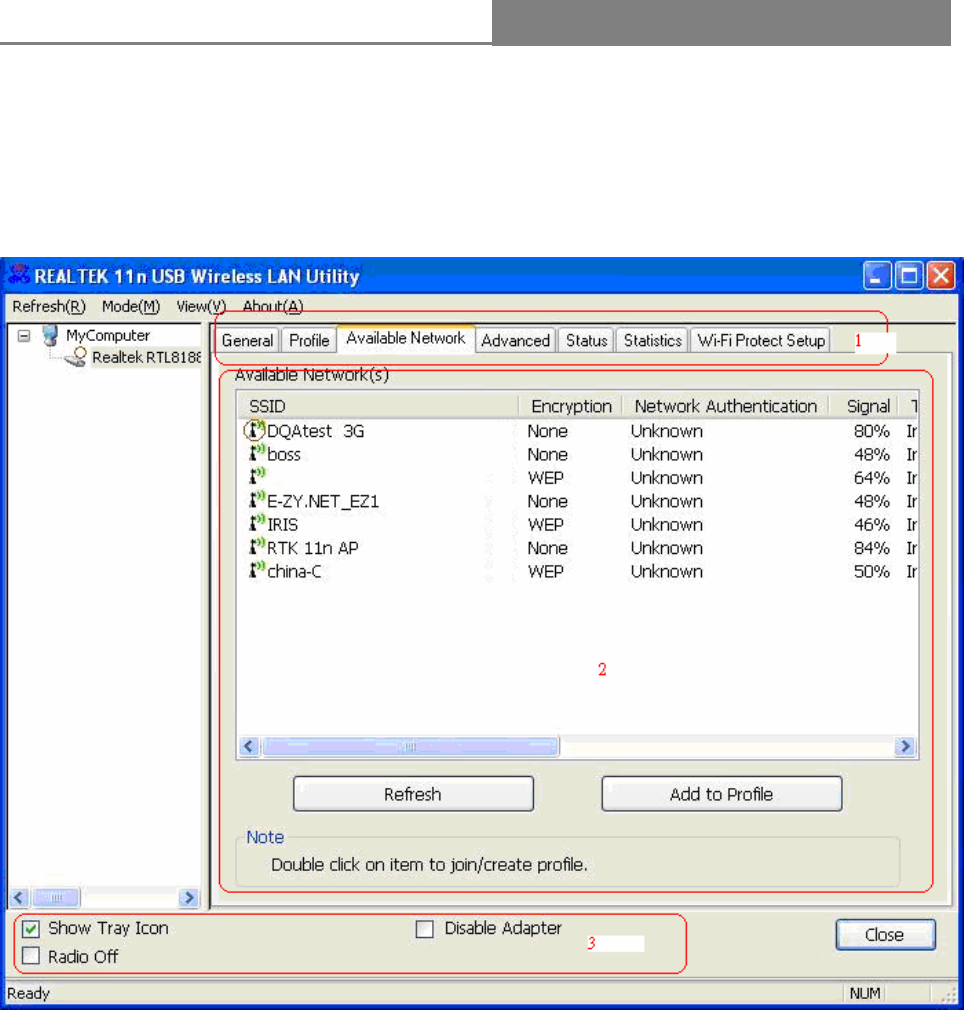Select the Realtek RTL8188 tree item
The image size is (964, 1010).
146,357
